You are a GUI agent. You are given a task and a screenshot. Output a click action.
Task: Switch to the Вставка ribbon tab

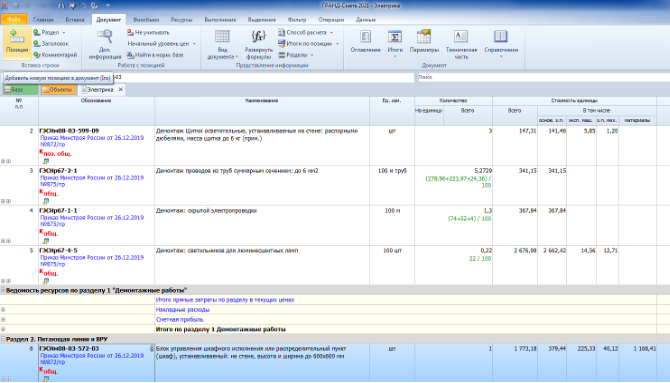click(x=75, y=20)
